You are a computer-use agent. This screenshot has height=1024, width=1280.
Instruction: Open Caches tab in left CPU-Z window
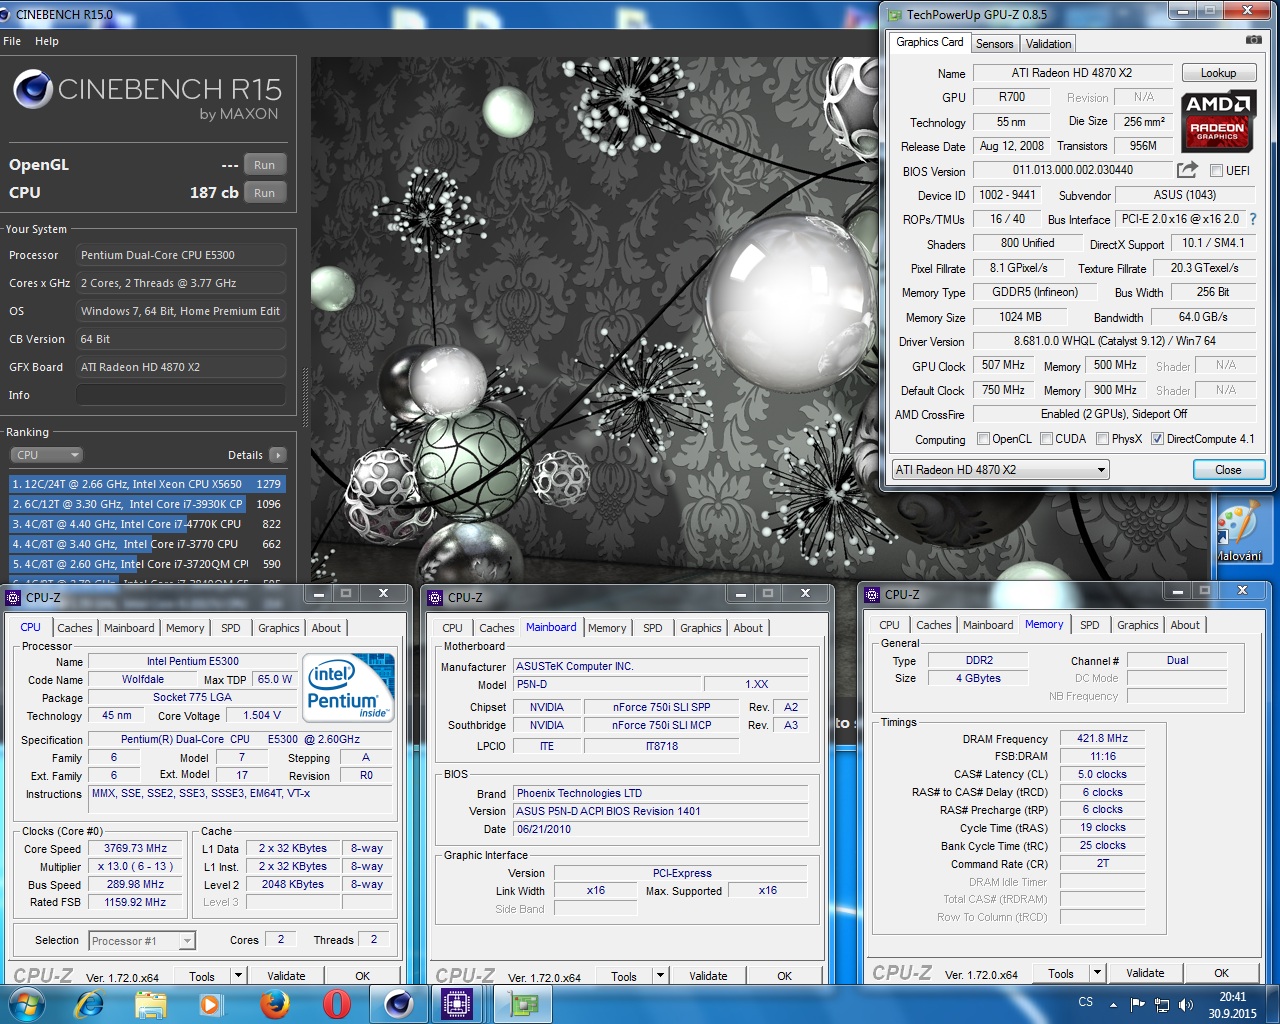tap(75, 628)
